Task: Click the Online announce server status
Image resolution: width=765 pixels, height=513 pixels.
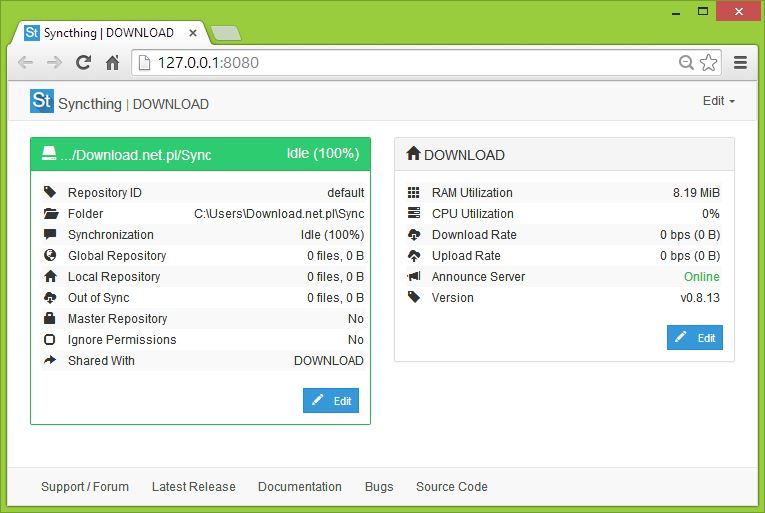Action: point(702,277)
